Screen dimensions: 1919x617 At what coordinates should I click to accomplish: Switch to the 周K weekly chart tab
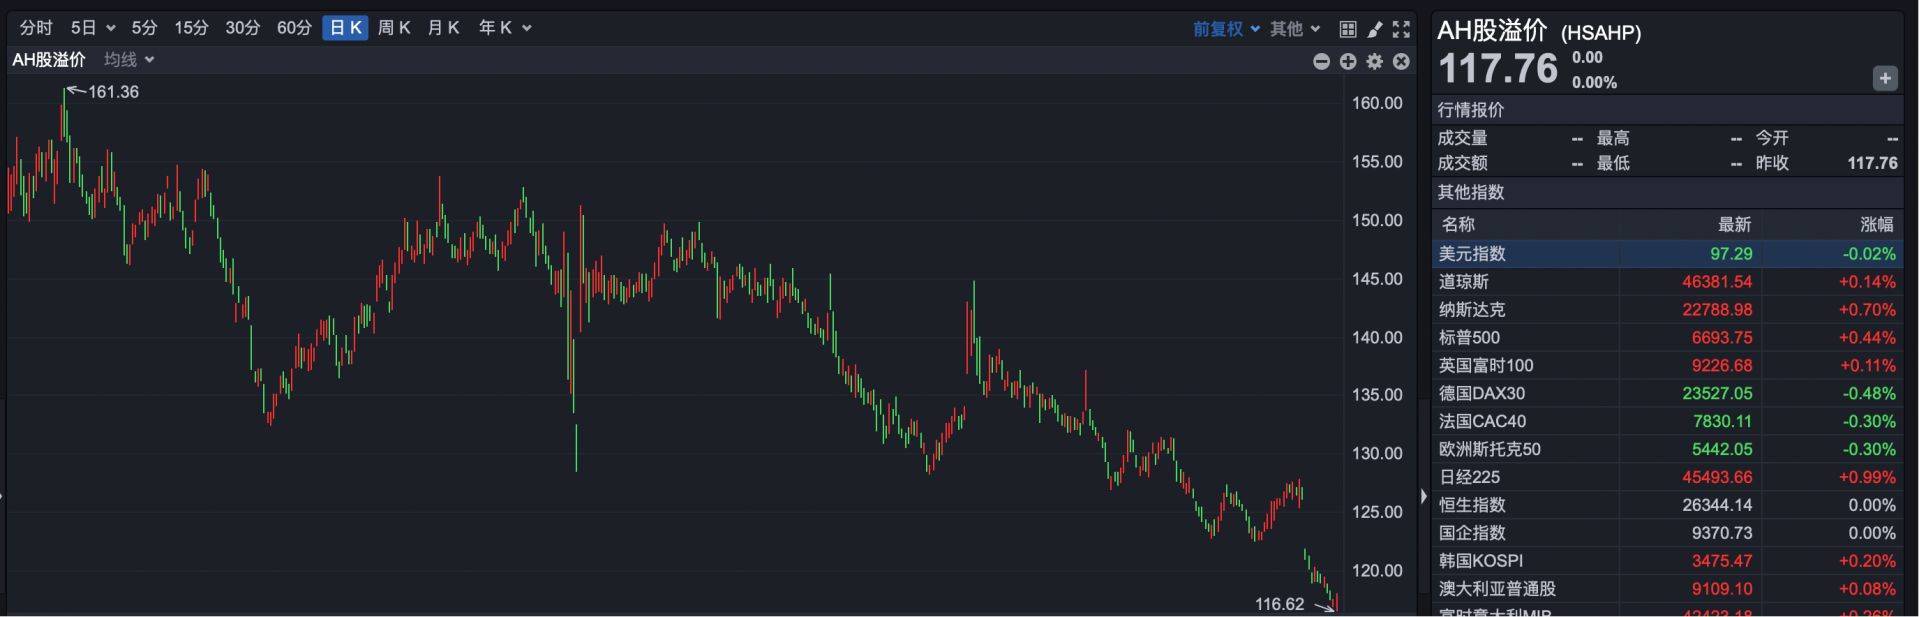point(394,28)
